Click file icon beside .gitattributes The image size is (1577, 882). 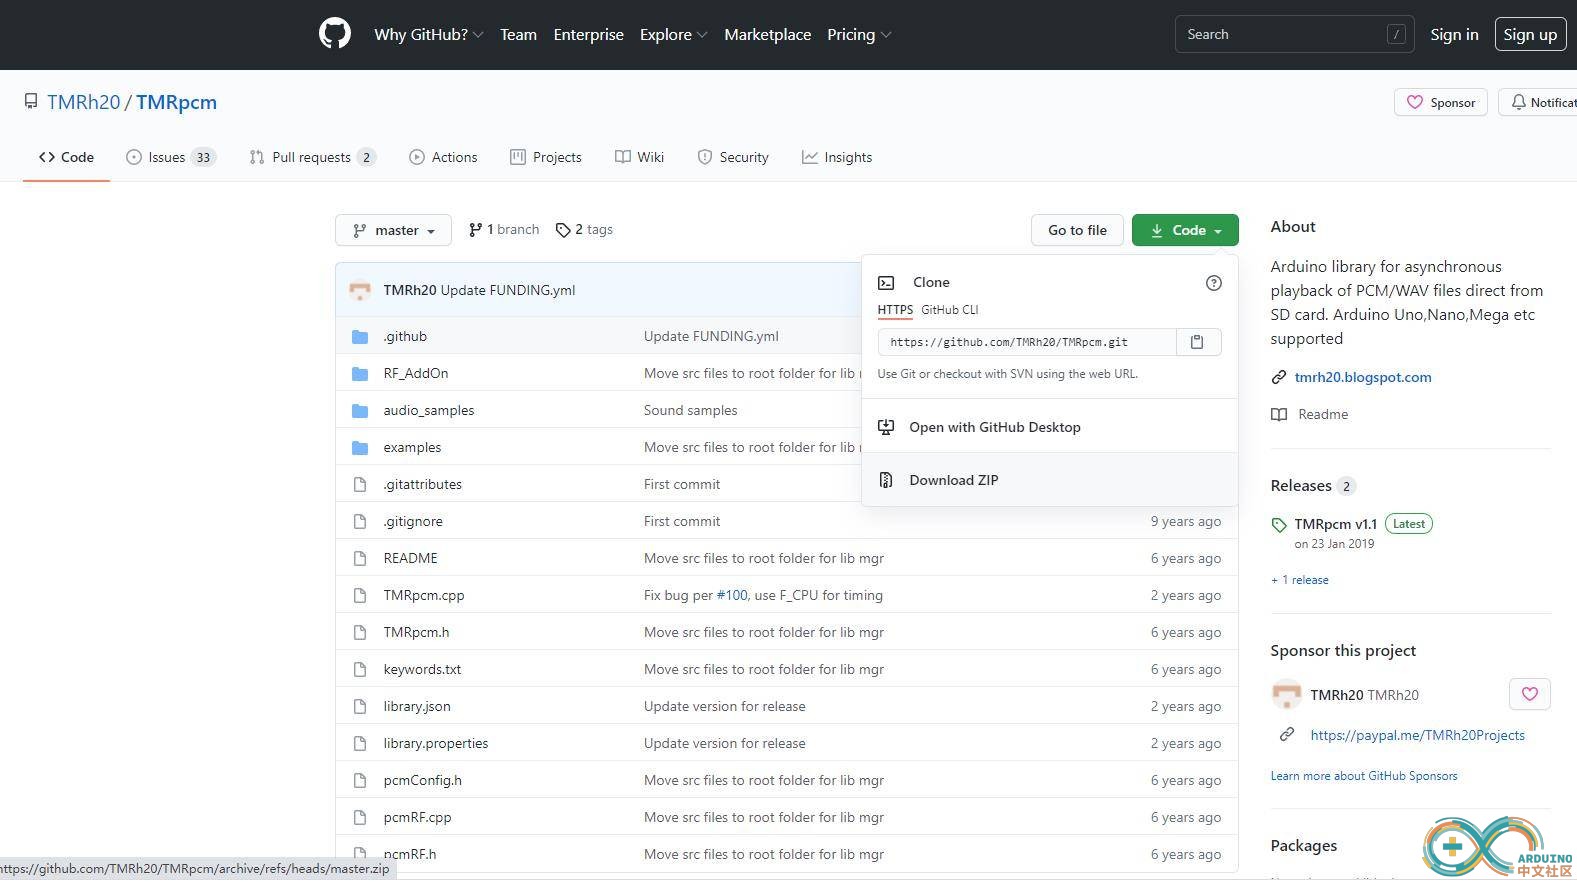tap(360, 485)
